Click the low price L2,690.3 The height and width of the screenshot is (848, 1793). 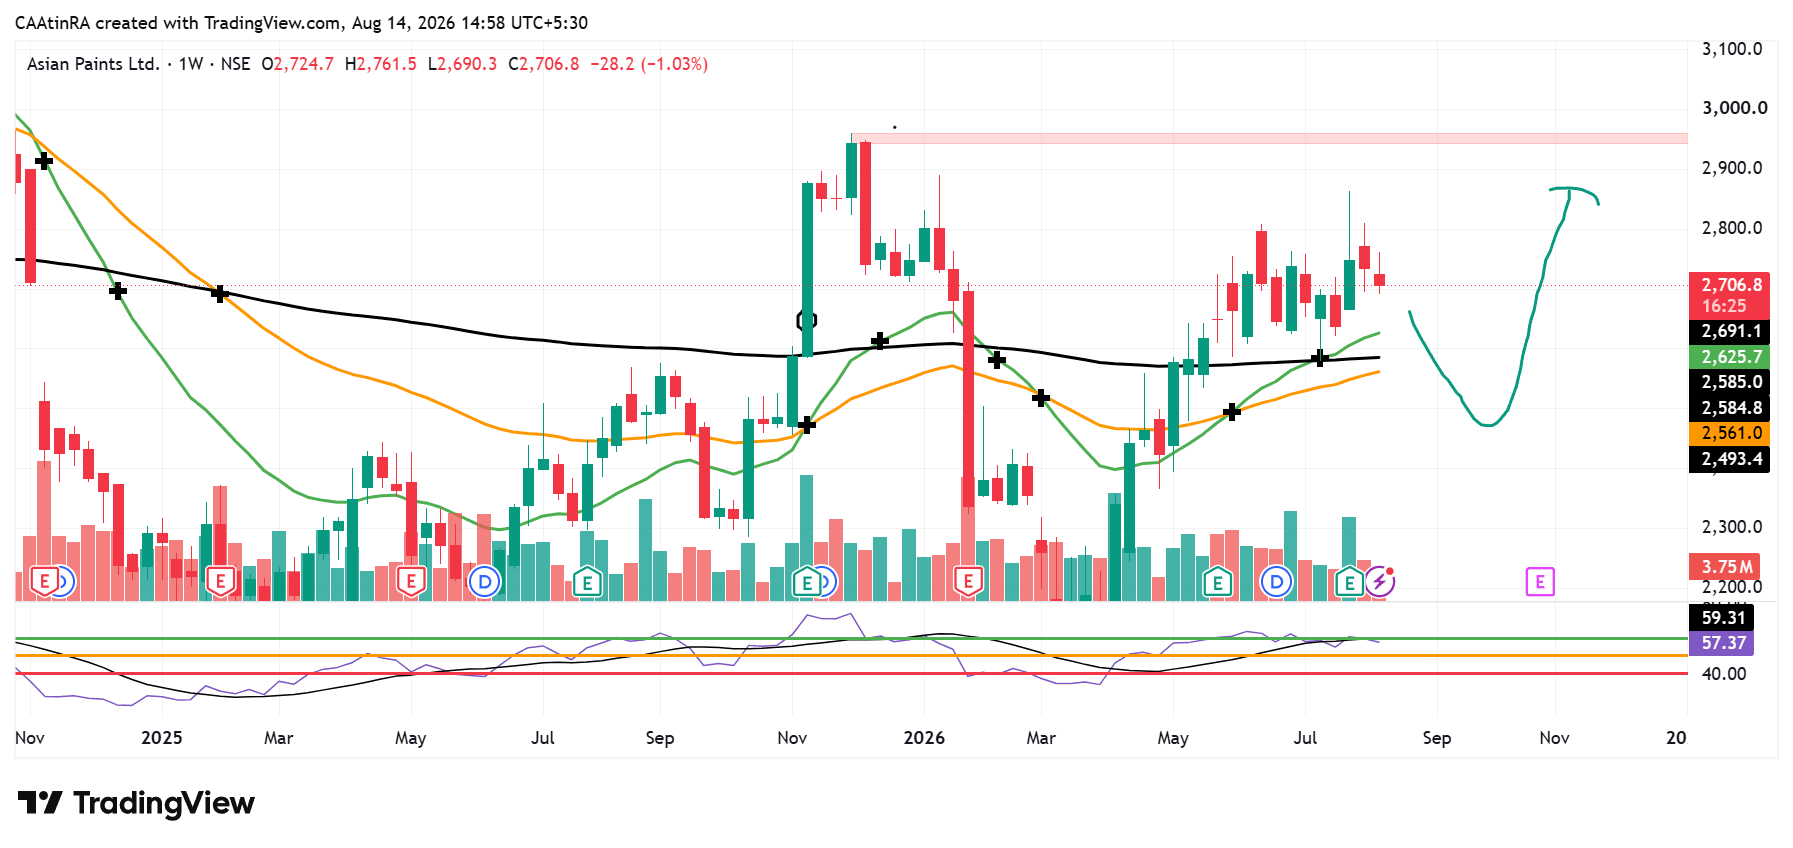pos(462,64)
